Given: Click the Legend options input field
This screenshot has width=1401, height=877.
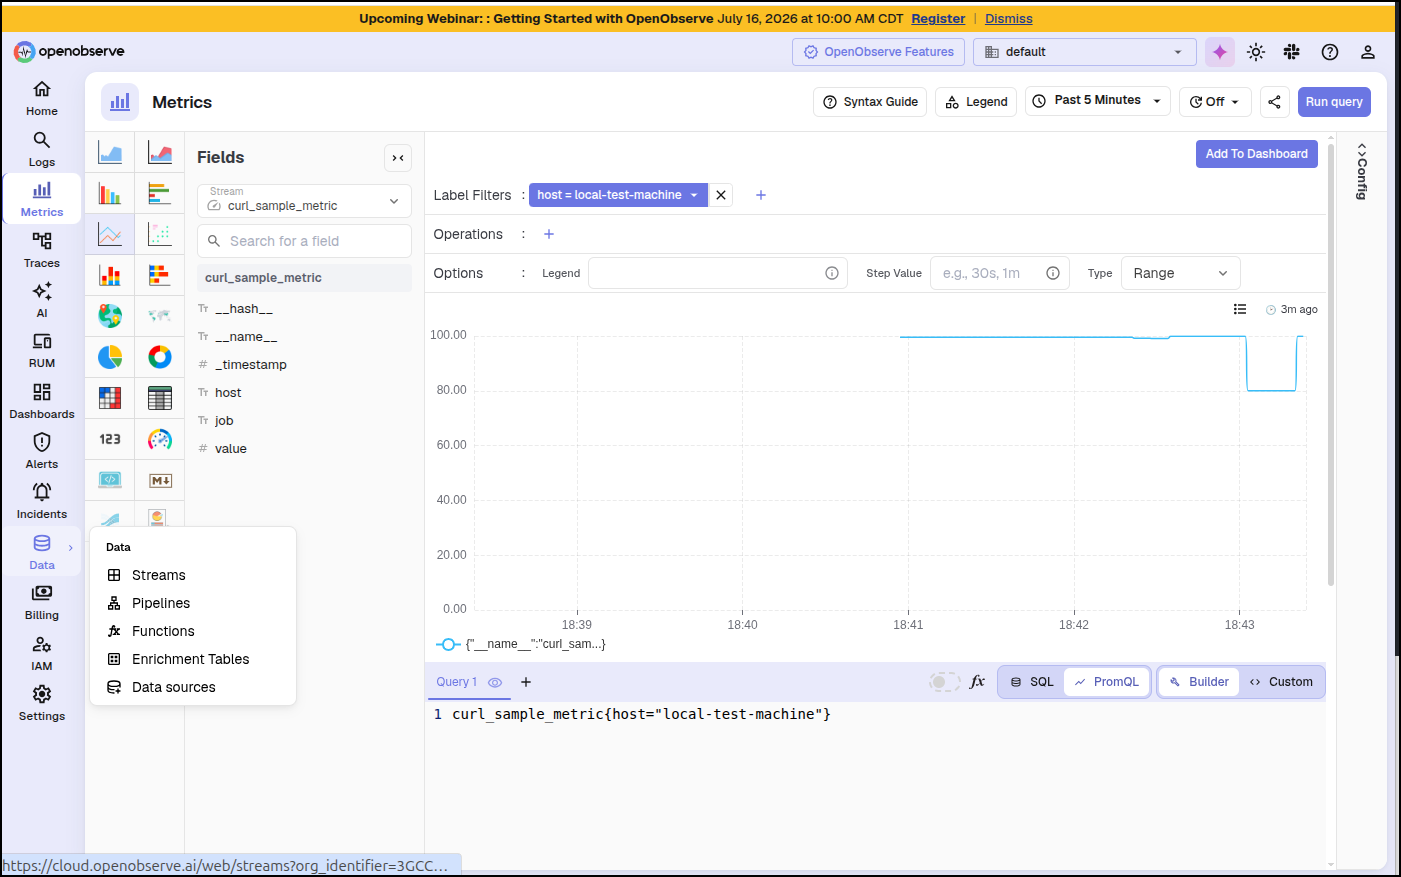Looking at the screenshot, I should click(x=717, y=273).
